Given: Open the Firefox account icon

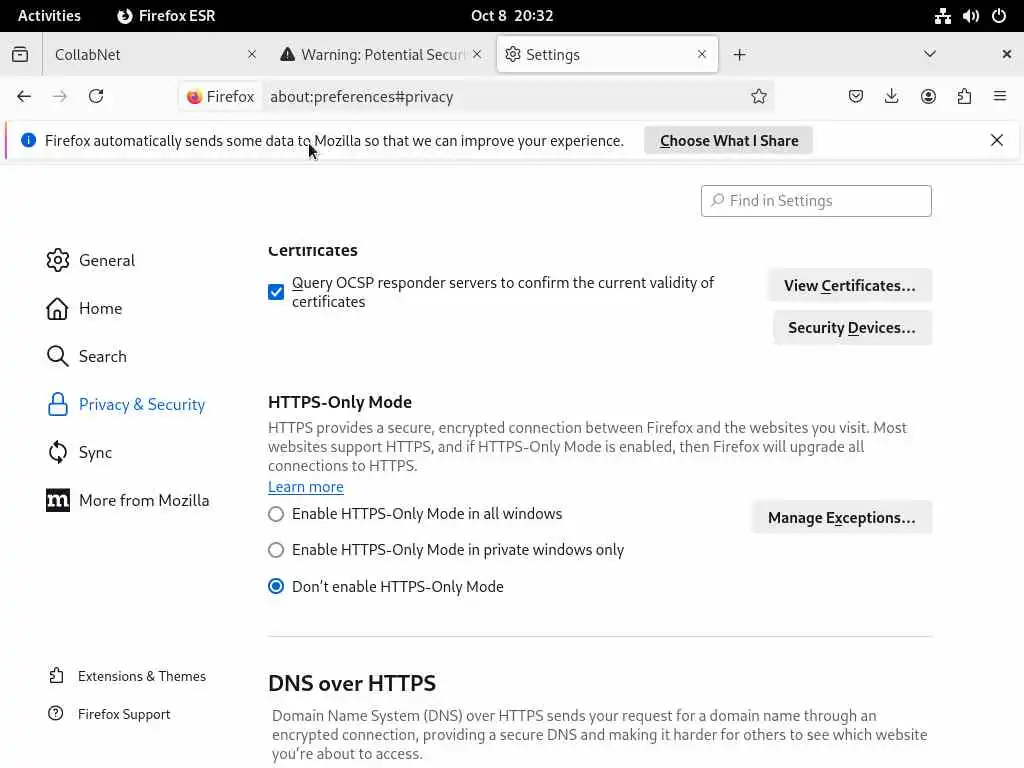Looking at the screenshot, I should coord(928,96).
